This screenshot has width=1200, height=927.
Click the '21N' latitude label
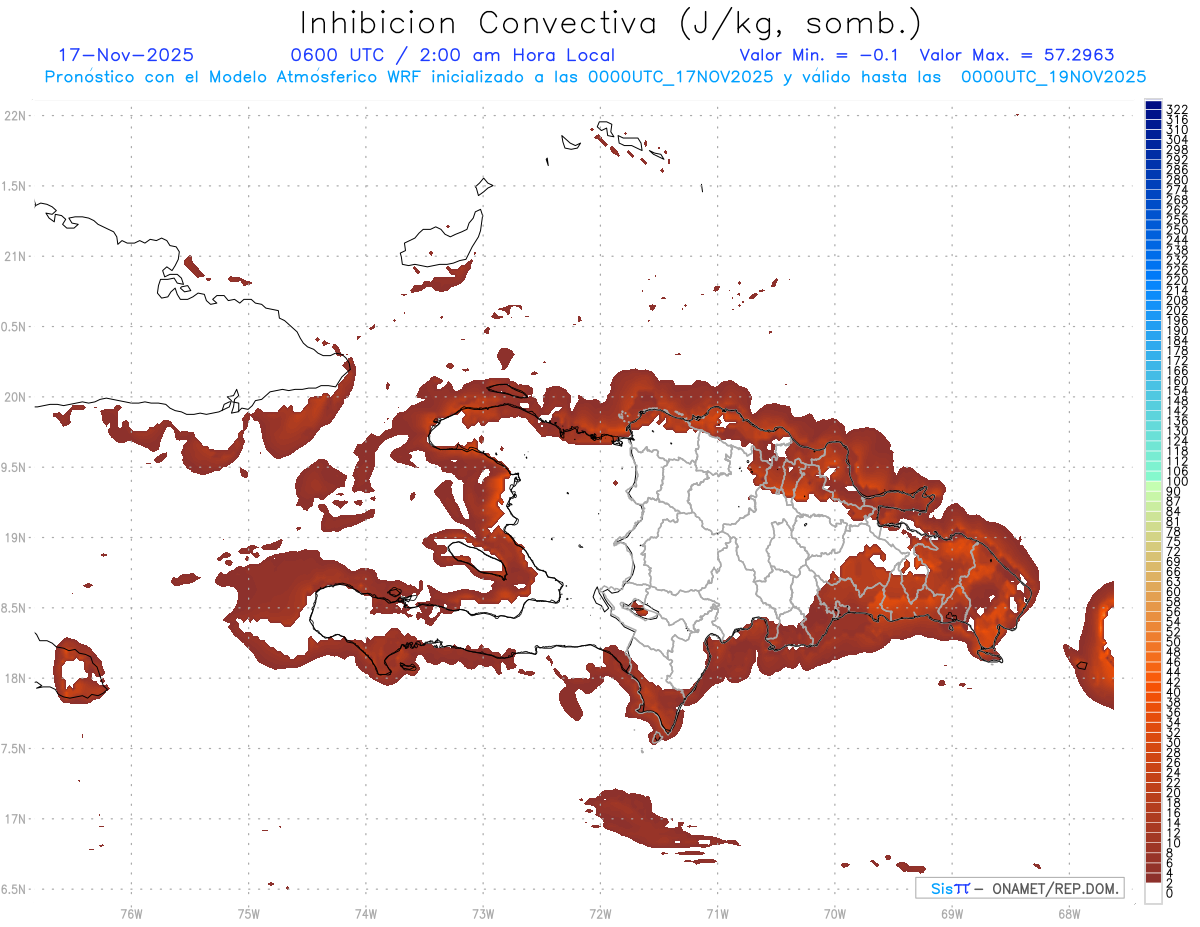click(x=14, y=257)
